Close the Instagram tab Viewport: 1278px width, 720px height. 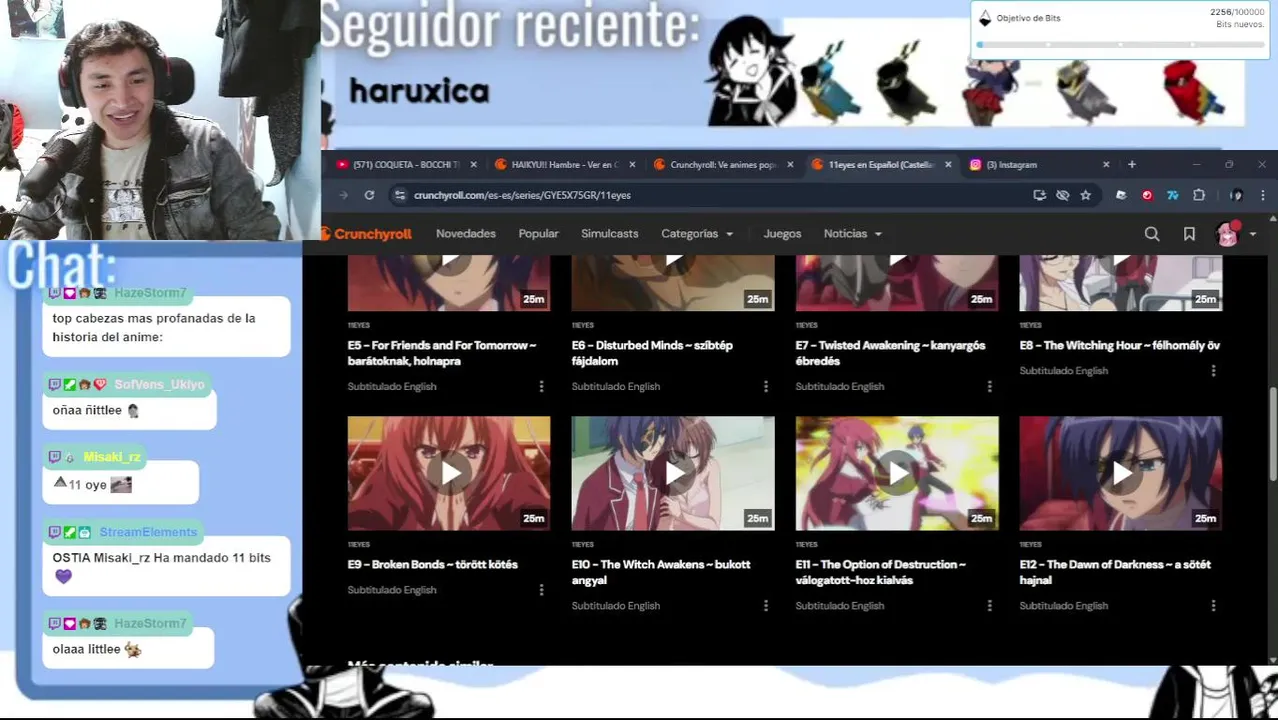tap(1106, 165)
